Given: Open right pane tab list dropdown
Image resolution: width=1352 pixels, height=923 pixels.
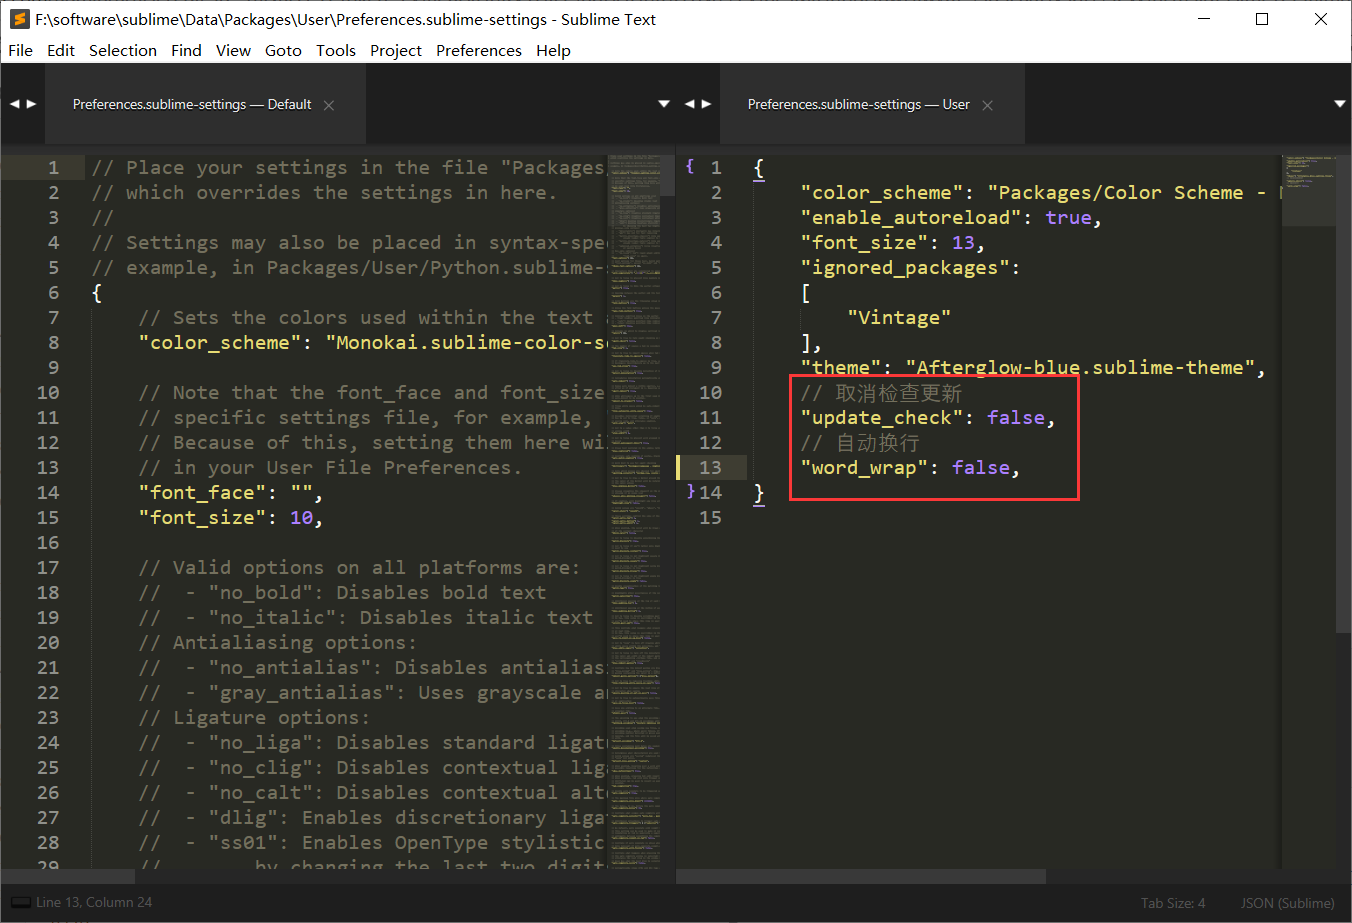Looking at the screenshot, I should tap(1340, 104).
